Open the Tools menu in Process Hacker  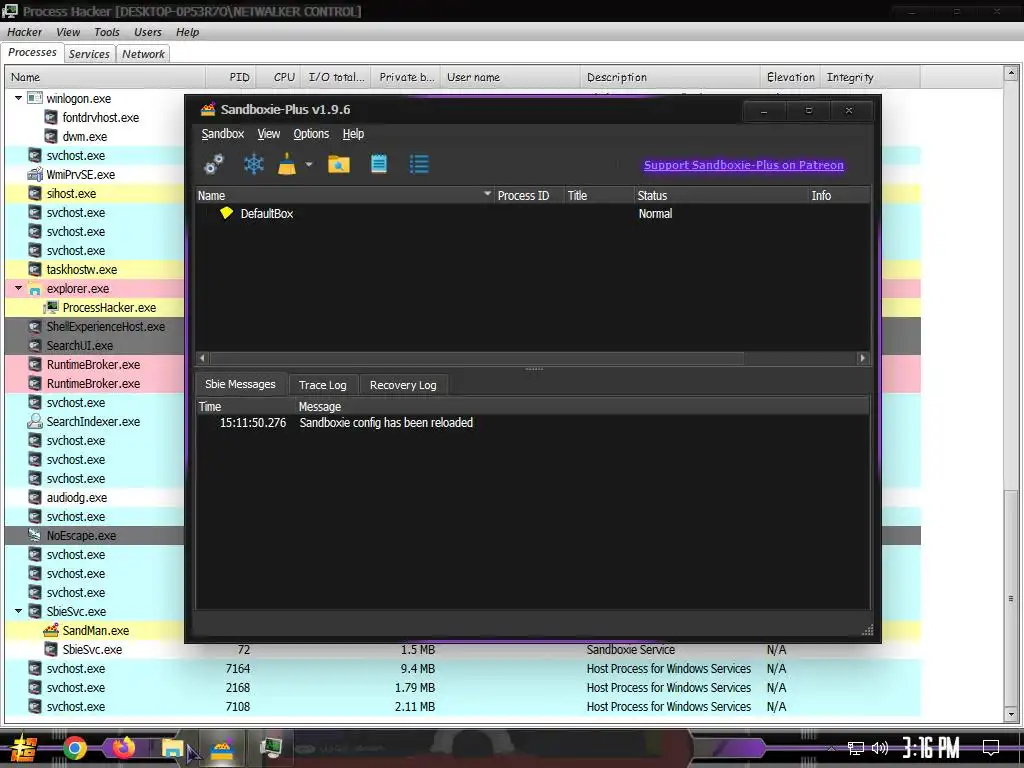pyautogui.click(x=106, y=32)
